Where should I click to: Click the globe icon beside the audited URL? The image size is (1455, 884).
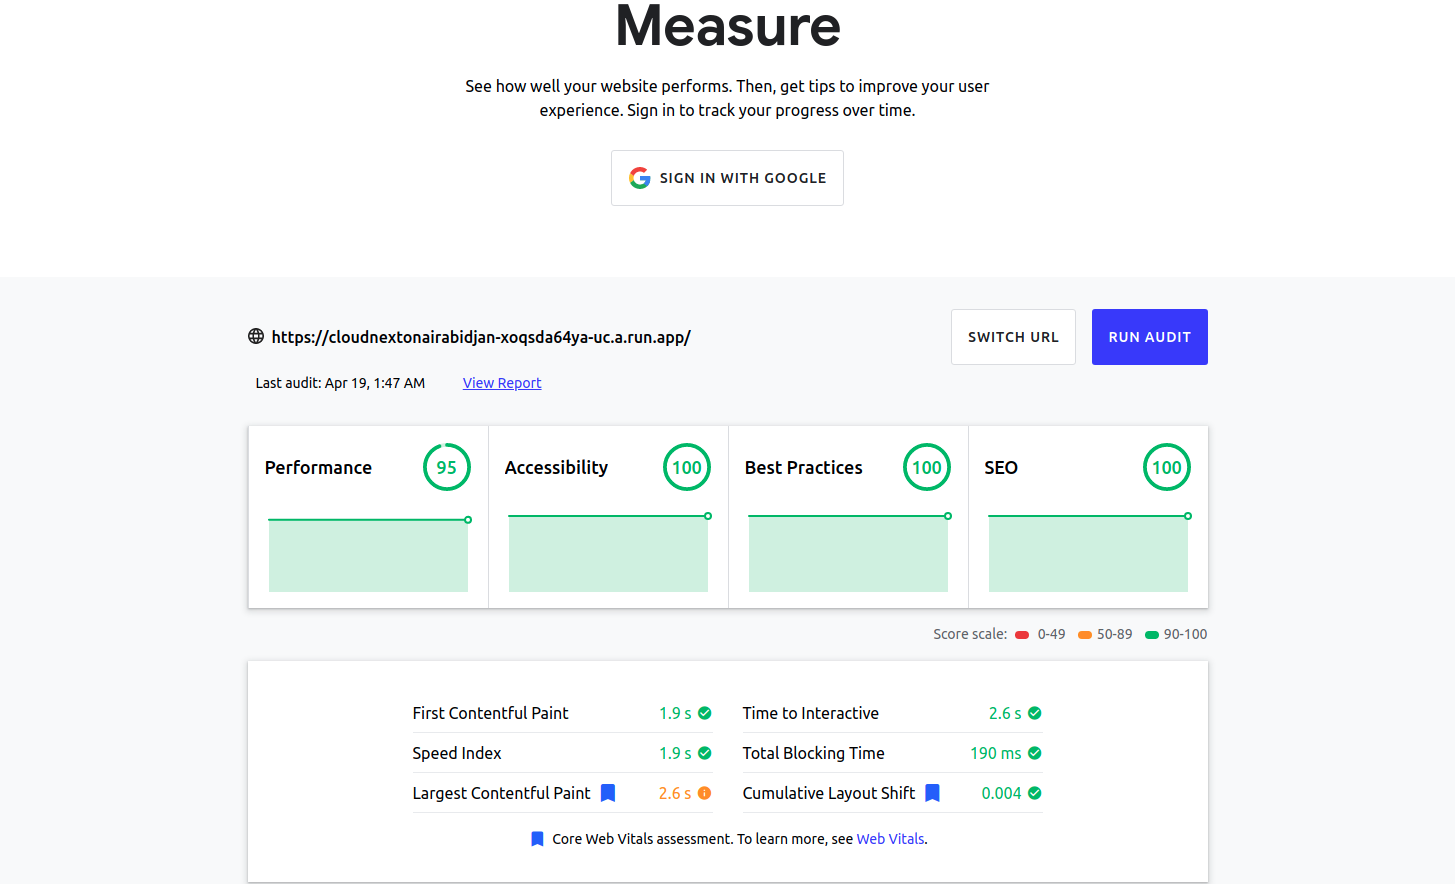(256, 336)
